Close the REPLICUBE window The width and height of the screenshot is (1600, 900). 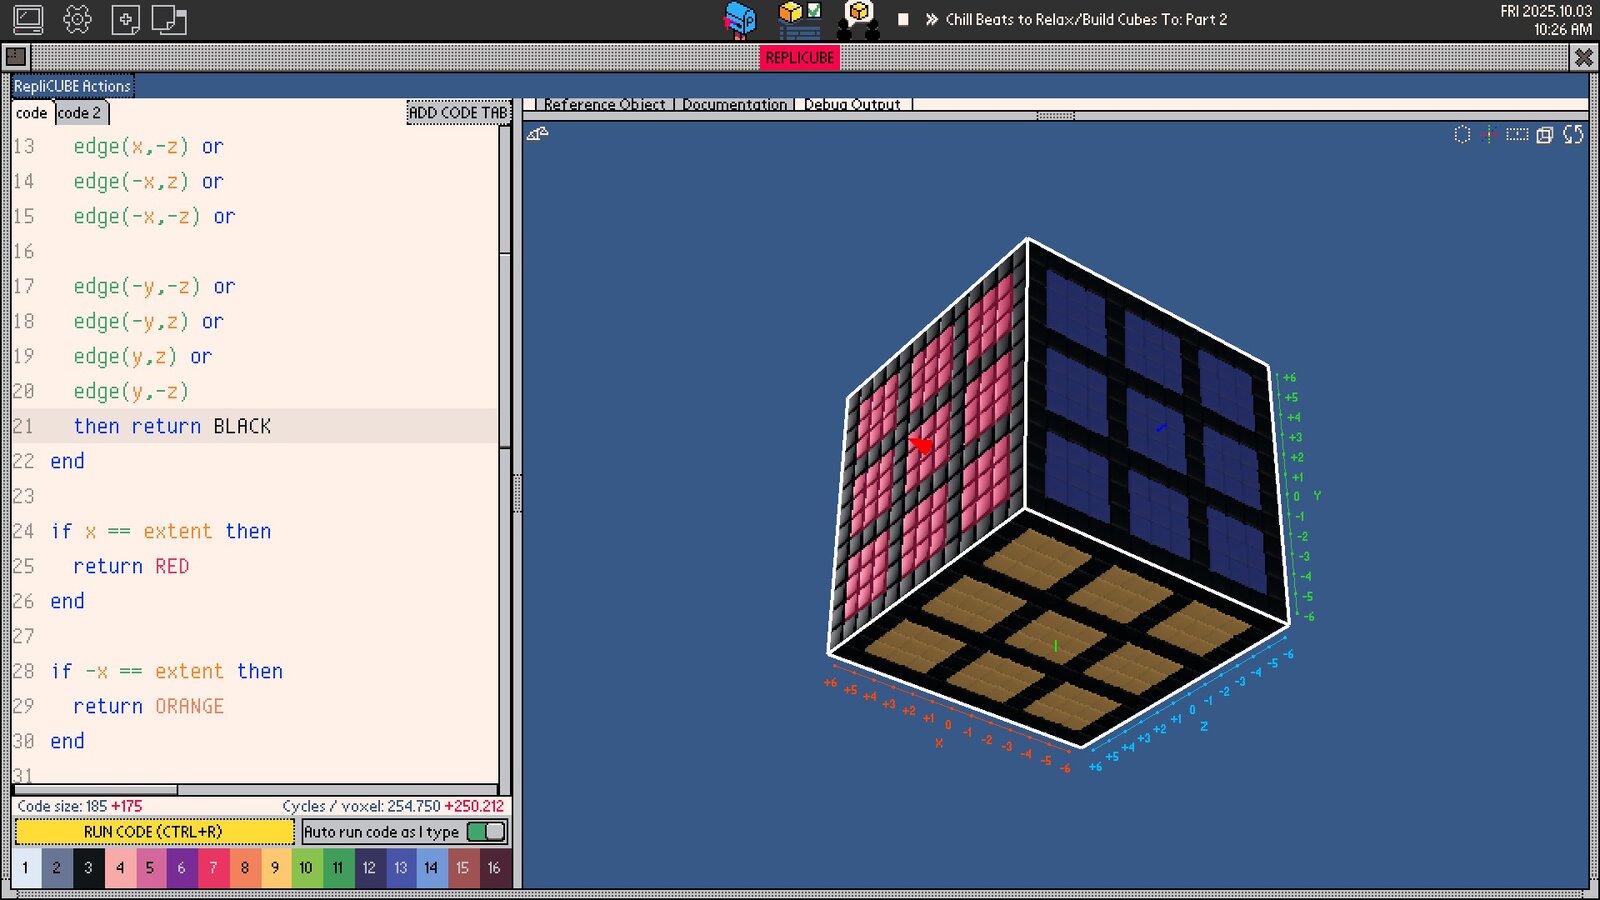[1583, 57]
